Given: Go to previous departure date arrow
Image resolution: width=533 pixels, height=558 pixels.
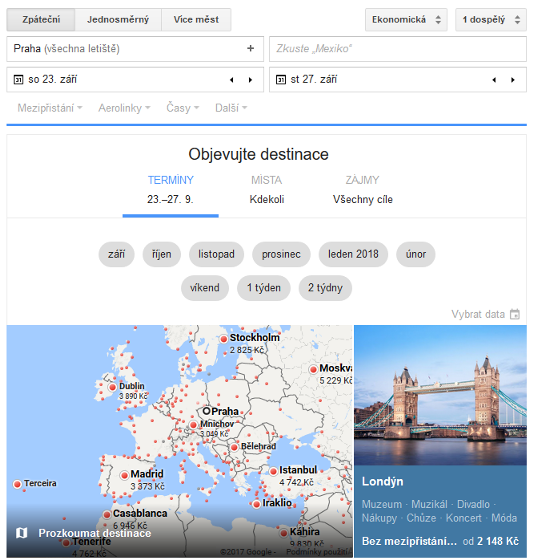Looking at the screenshot, I should click(232, 80).
